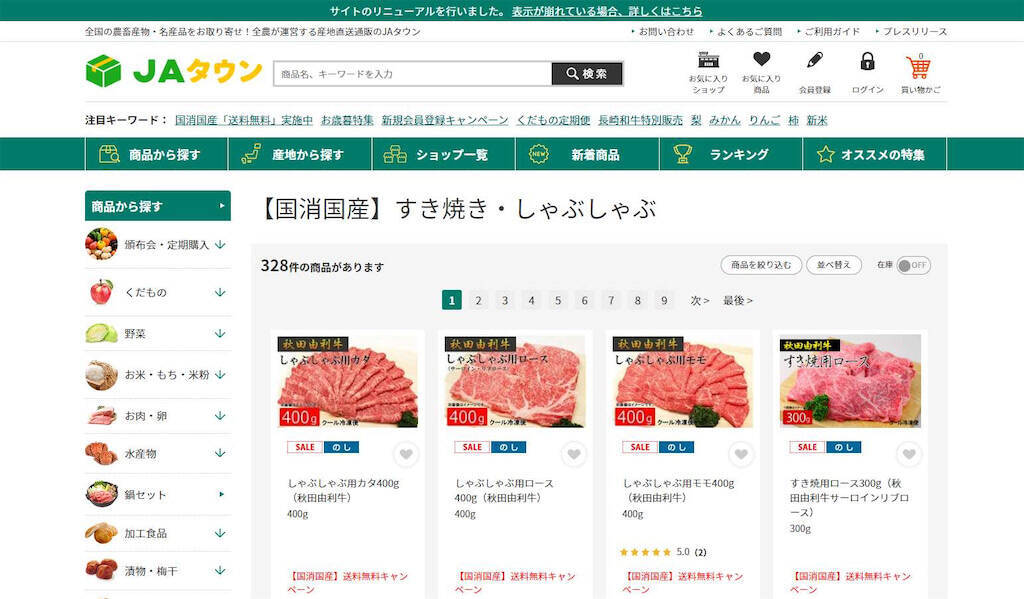Click the ログイン padlock icon

(867, 61)
